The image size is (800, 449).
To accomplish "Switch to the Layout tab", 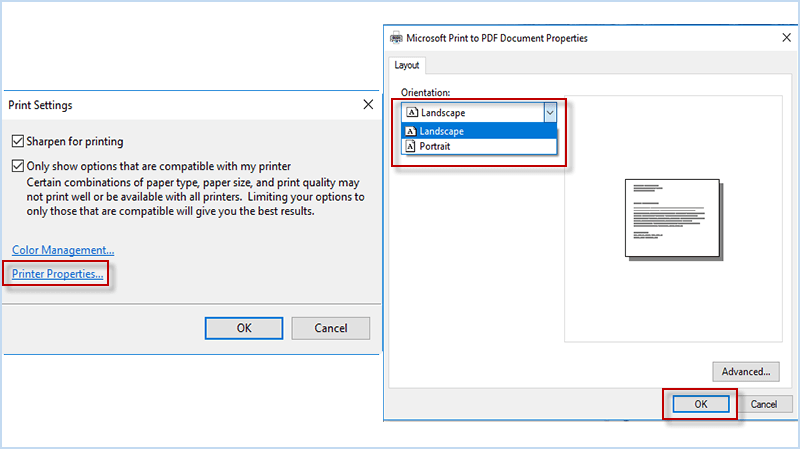I will [407, 65].
